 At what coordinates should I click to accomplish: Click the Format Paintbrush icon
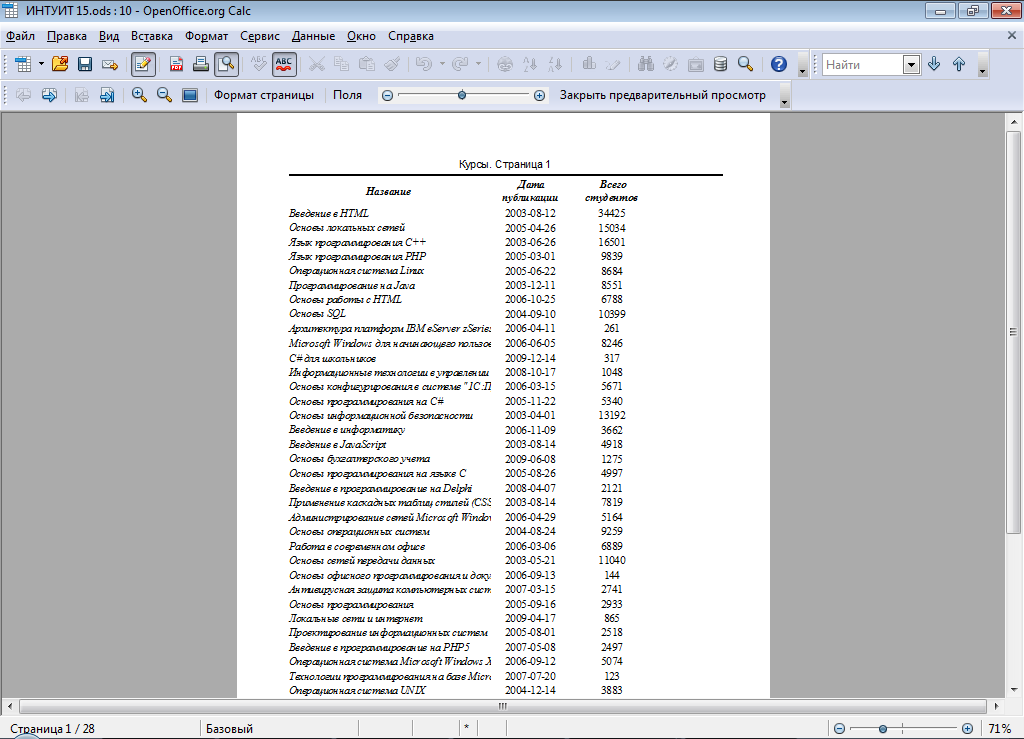(392, 64)
